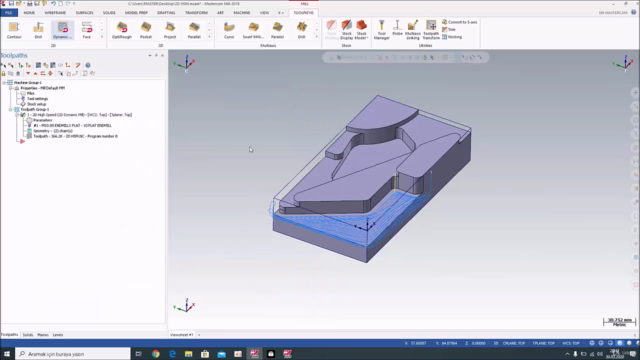Open Google Chrome from the taskbar

click(x=156, y=354)
